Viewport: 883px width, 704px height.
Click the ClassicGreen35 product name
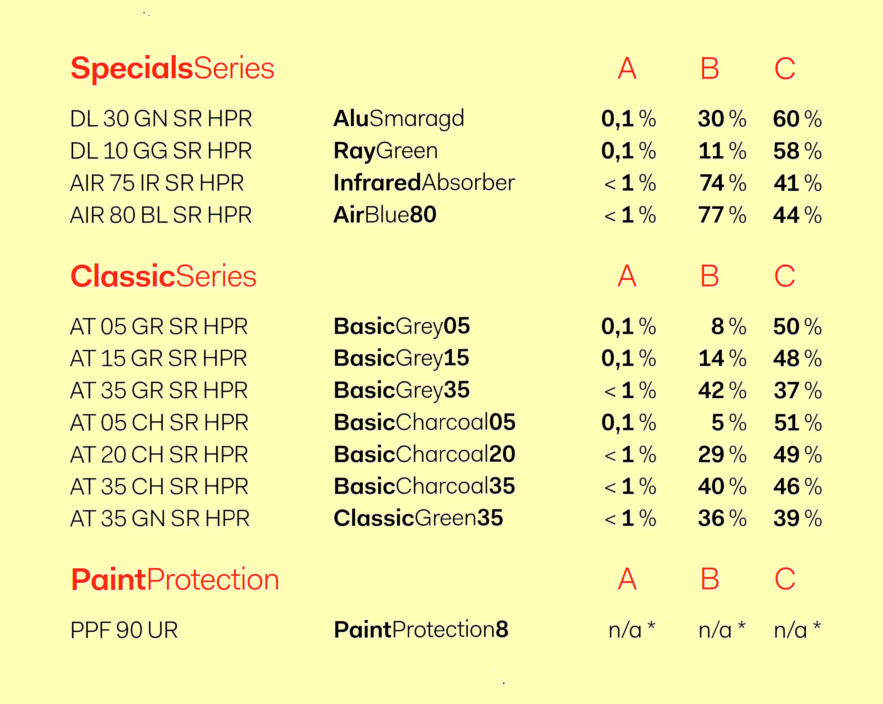coord(418,518)
